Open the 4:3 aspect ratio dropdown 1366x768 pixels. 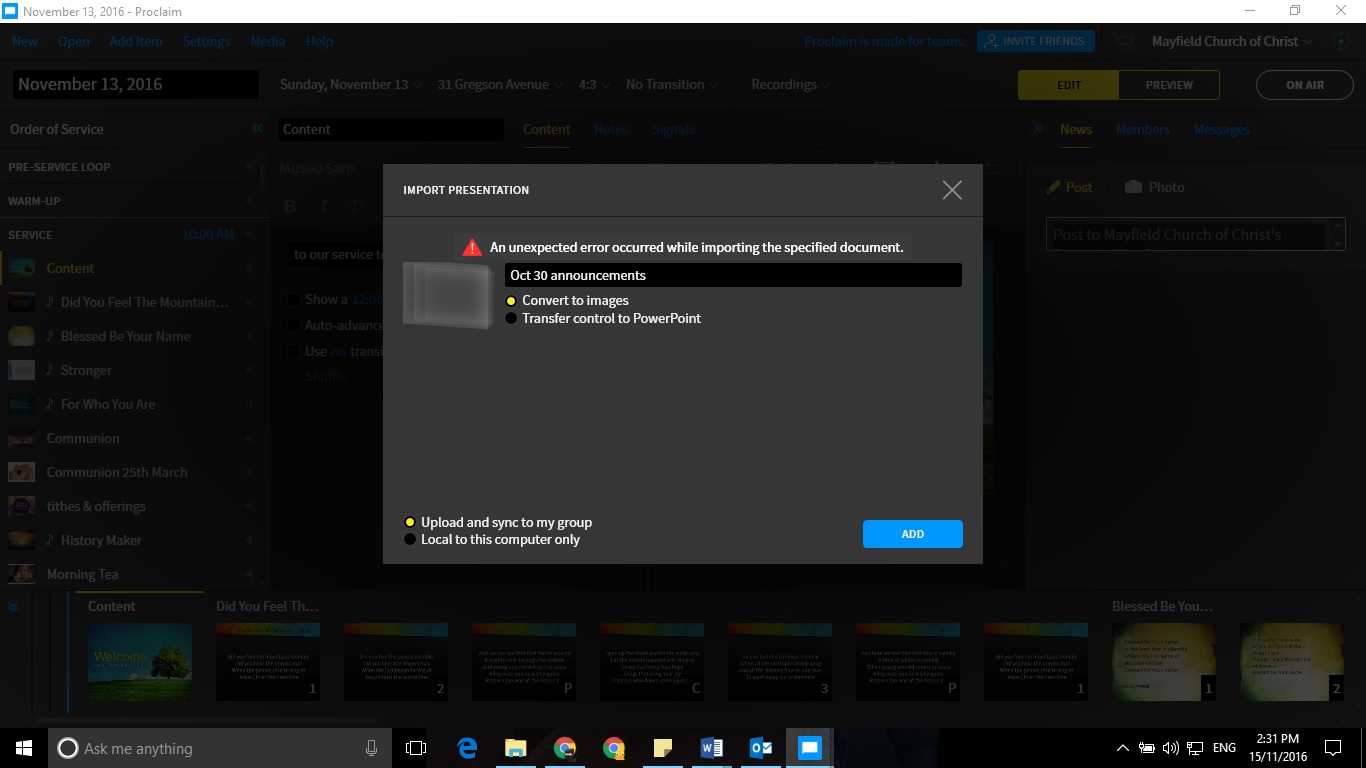[x=594, y=85]
